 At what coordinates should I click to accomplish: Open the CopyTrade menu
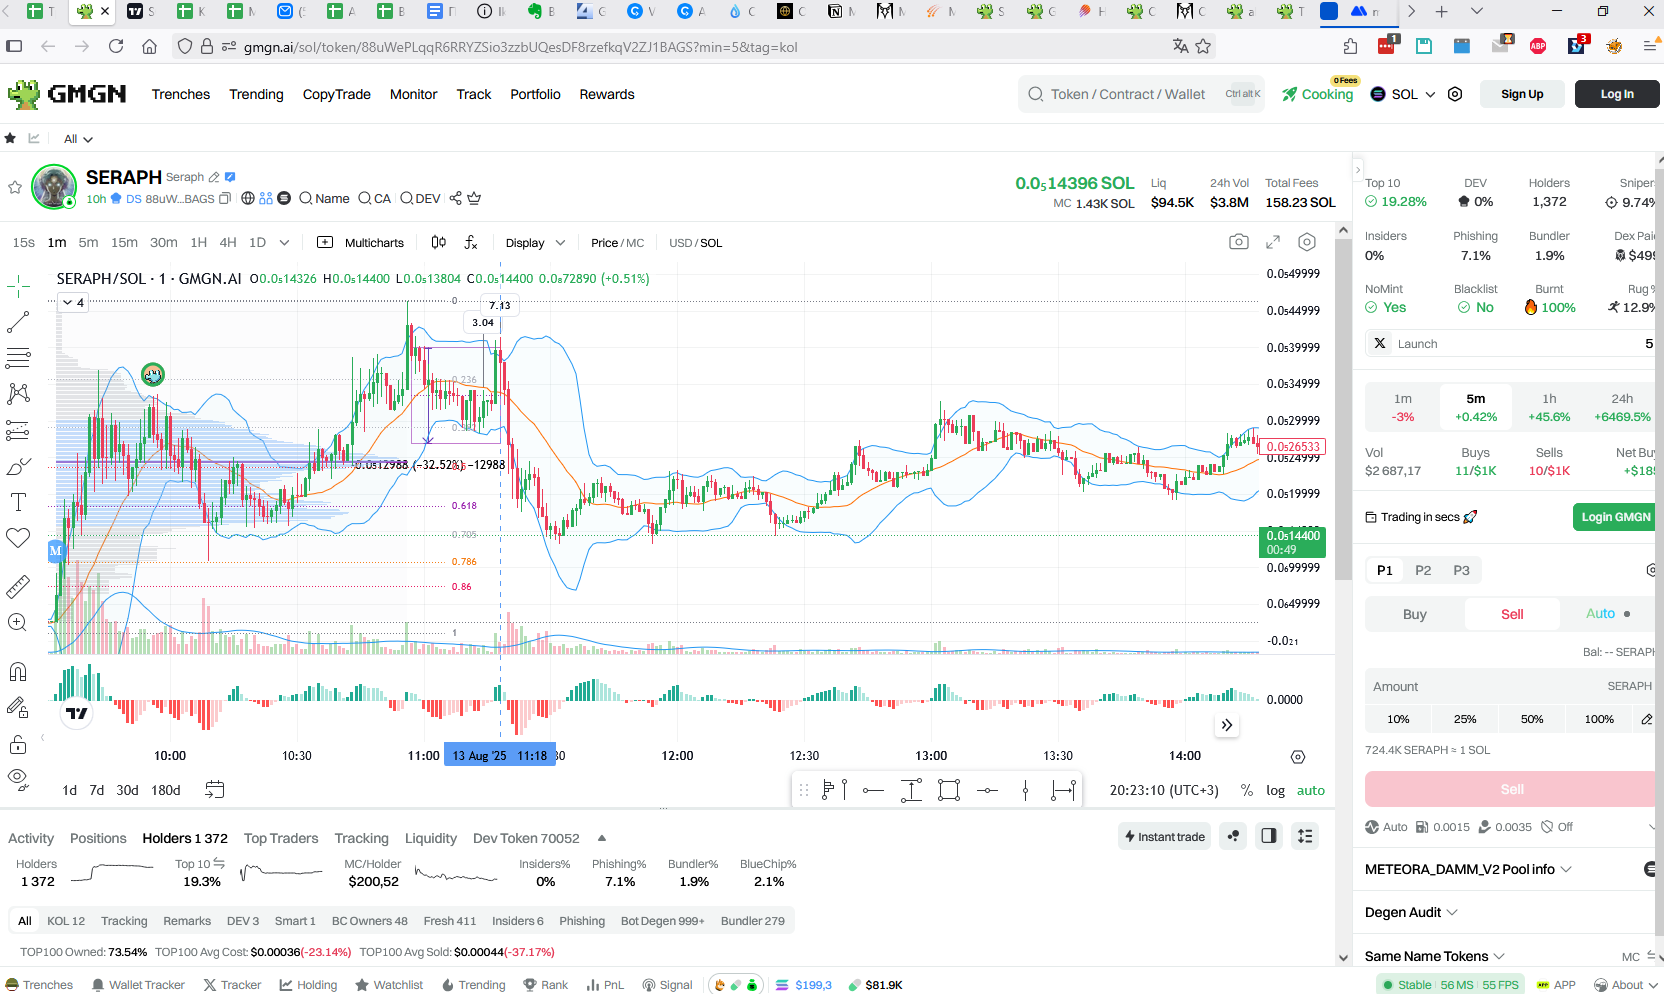(x=336, y=94)
